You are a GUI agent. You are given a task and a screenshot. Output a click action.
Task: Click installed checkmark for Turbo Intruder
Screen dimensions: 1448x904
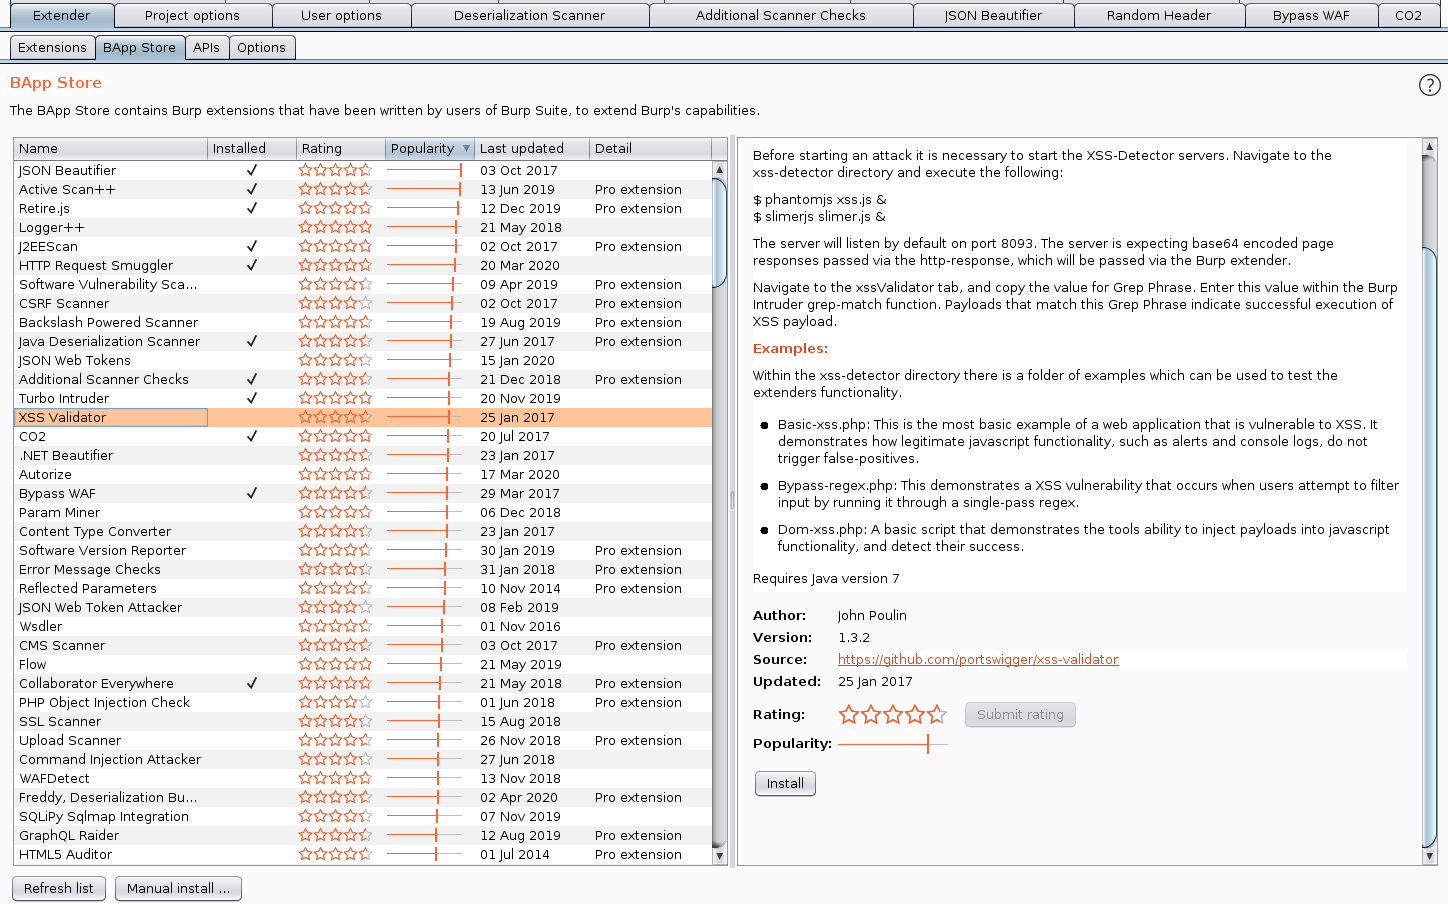pyautogui.click(x=252, y=398)
